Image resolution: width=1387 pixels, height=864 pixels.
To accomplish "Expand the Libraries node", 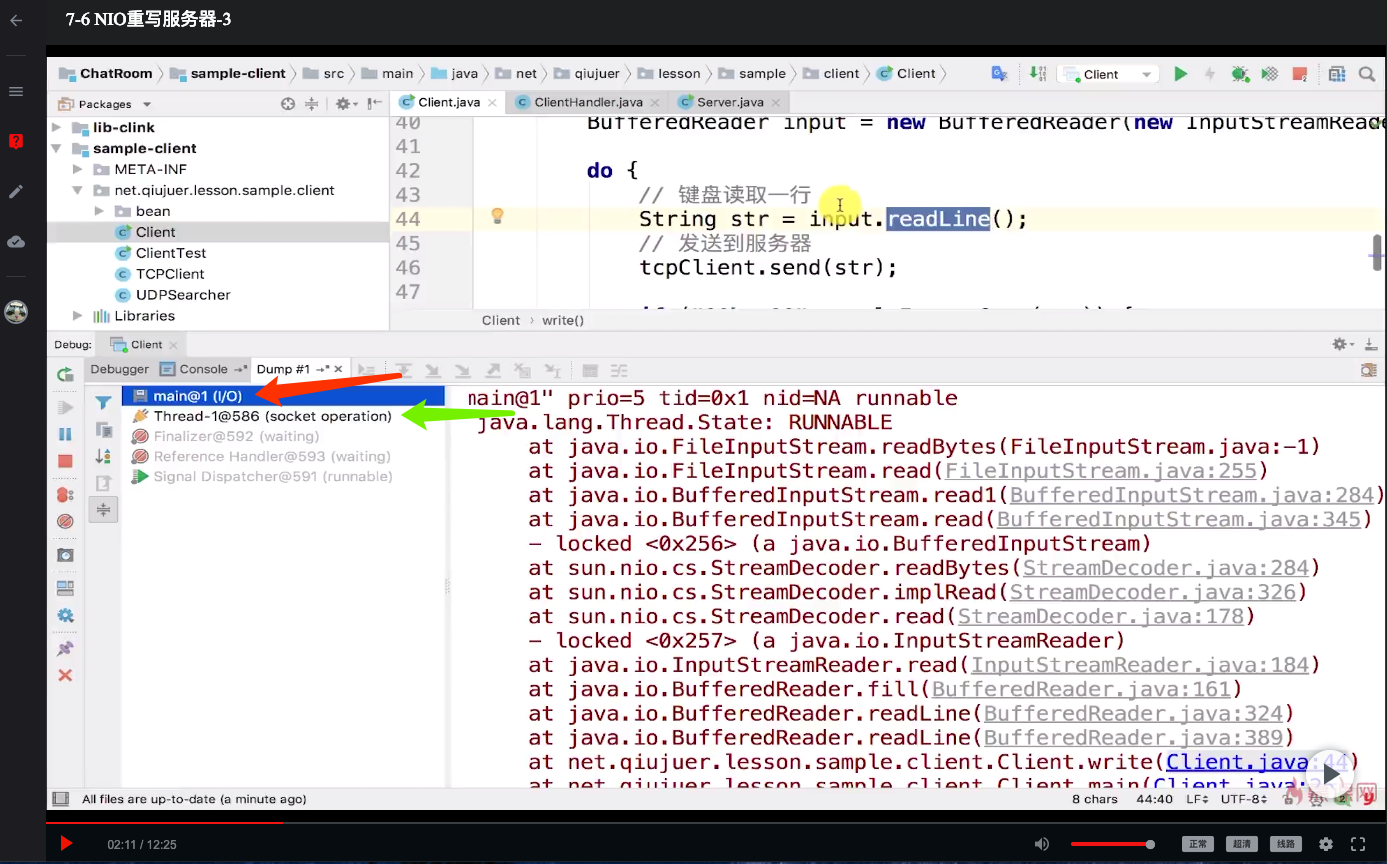I will point(78,316).
